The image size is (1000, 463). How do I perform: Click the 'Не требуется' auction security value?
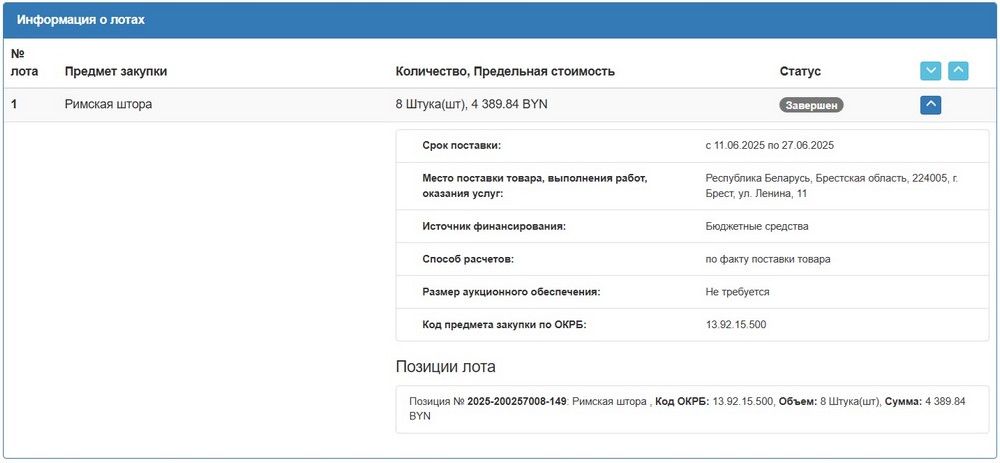(737, 292)
